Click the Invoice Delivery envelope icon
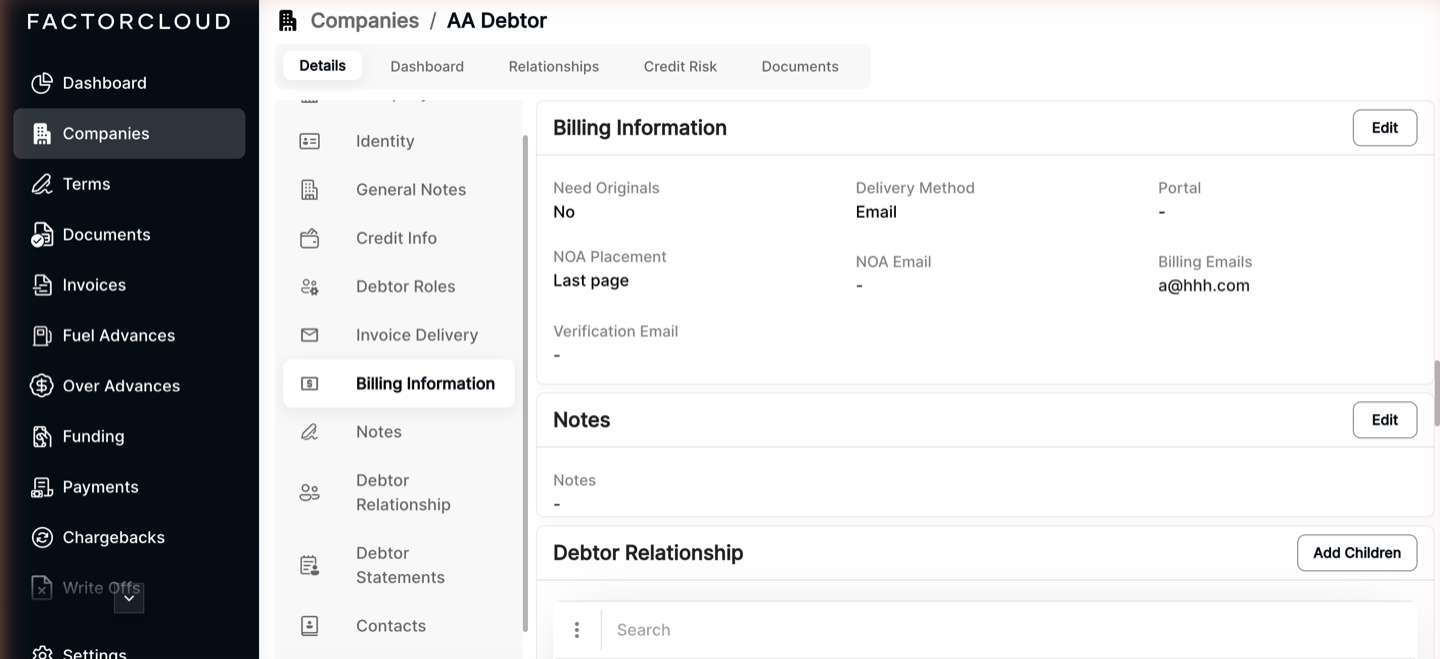1440x659 pixels. coord(310,335)
